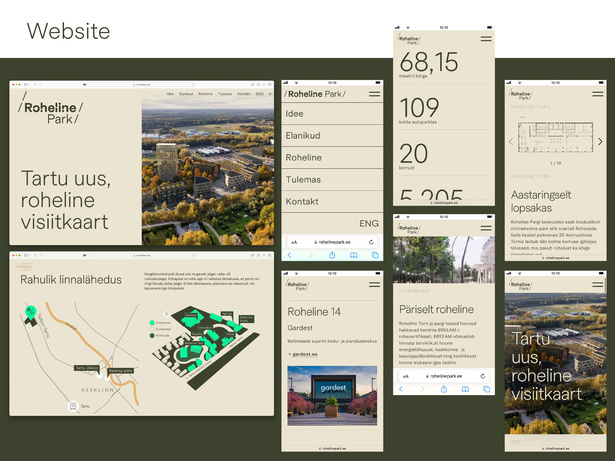Image resolution: width=615 pixels, height=461 pixels.
Task: Tap Safari tabs icon under Päriselt roheline
Action: 487,389
